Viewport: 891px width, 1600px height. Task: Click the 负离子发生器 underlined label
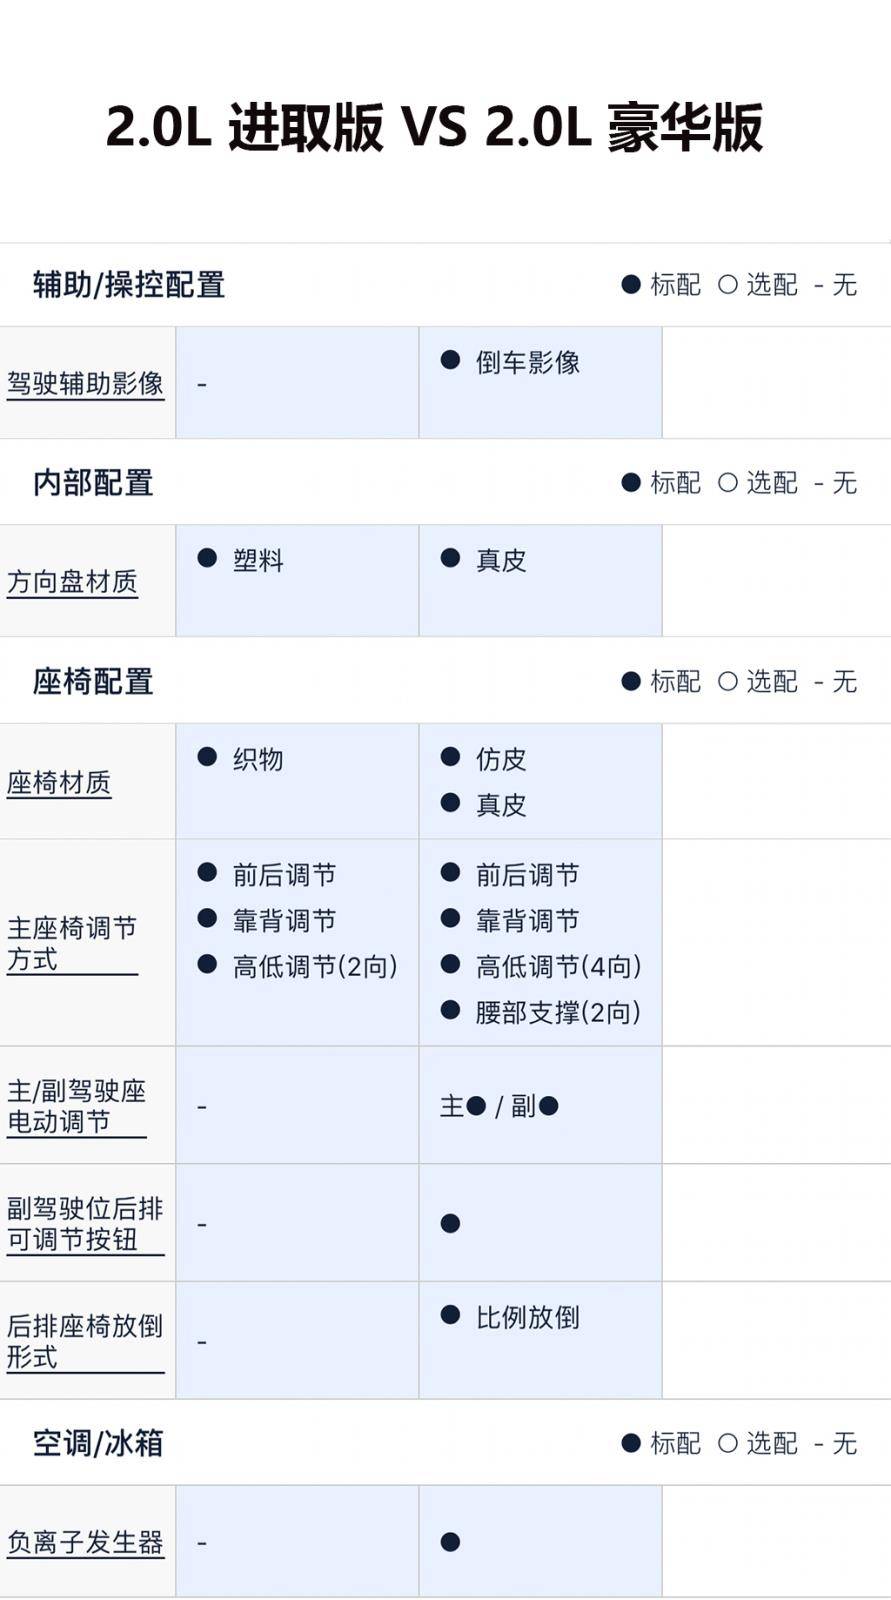[85, 1542]
